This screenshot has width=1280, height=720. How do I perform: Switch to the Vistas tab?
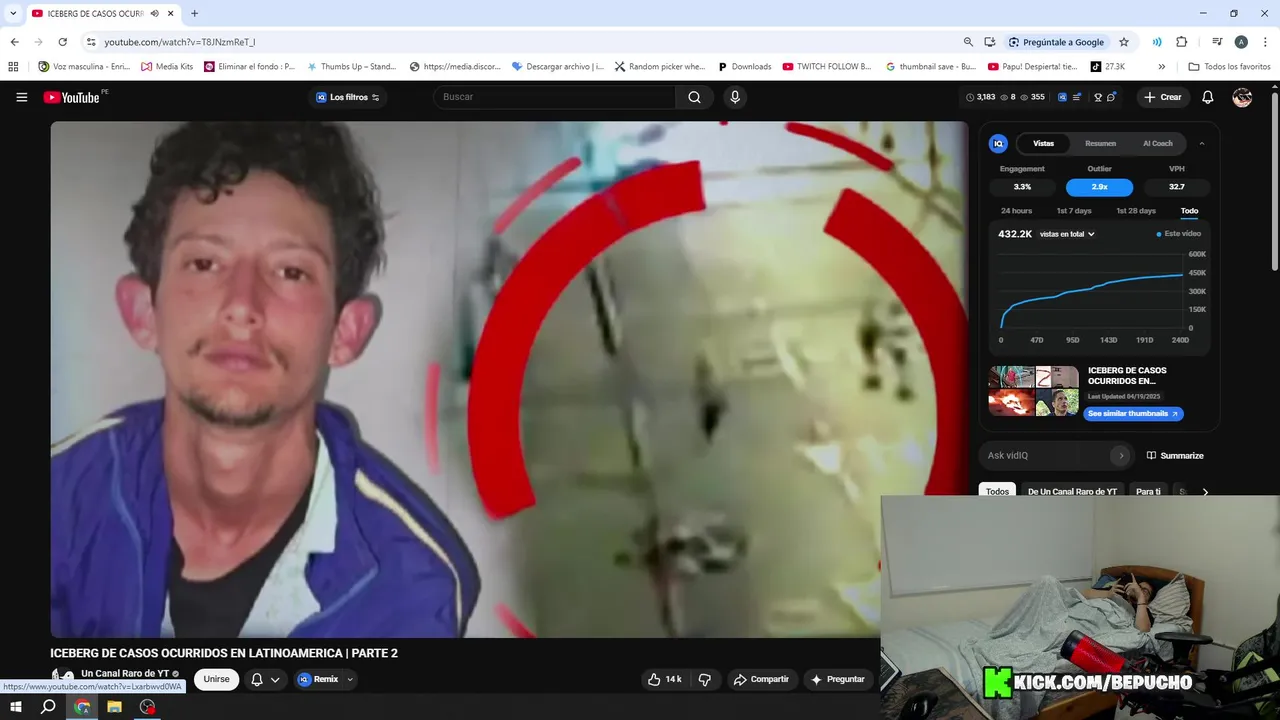[x=1043, y=143]
